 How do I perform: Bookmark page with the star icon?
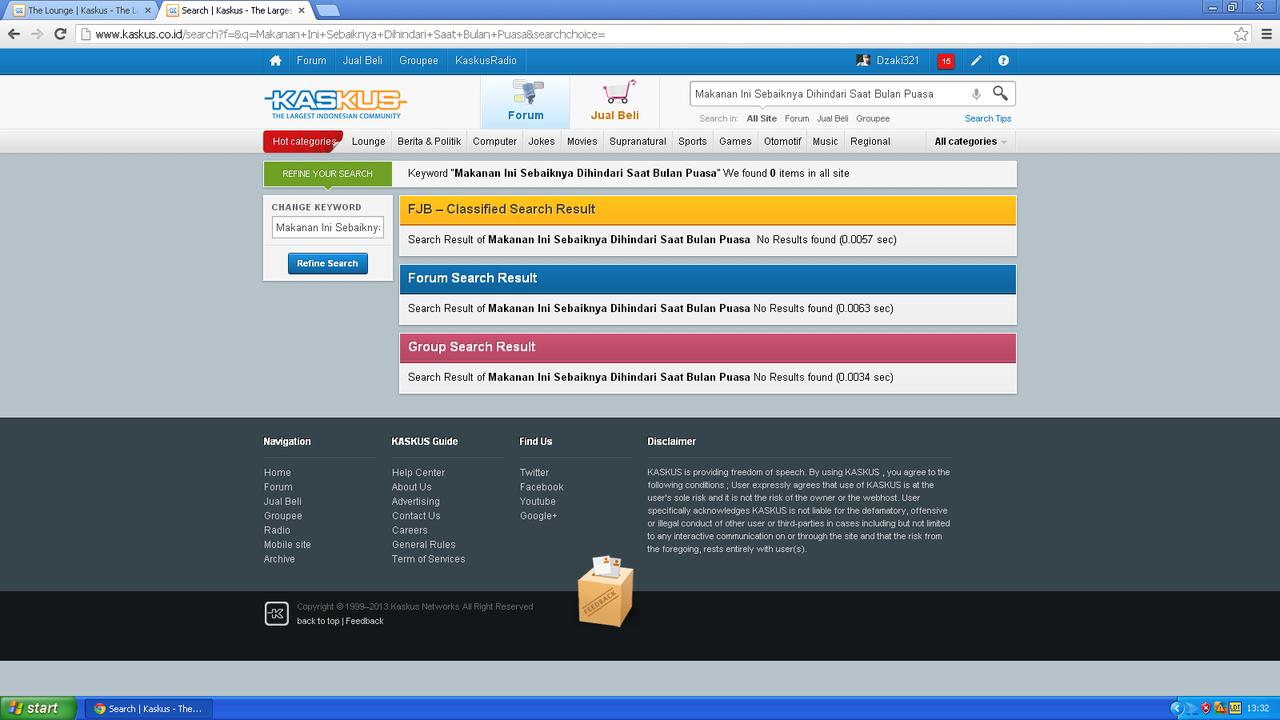coord(1241,34)
